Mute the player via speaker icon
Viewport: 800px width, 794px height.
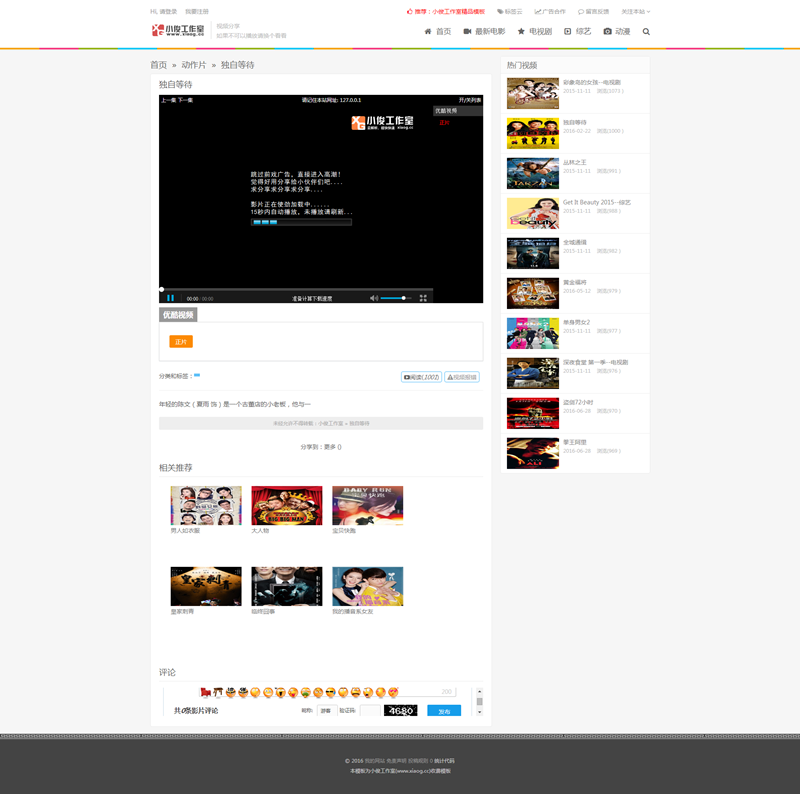(x=374, y=298)
